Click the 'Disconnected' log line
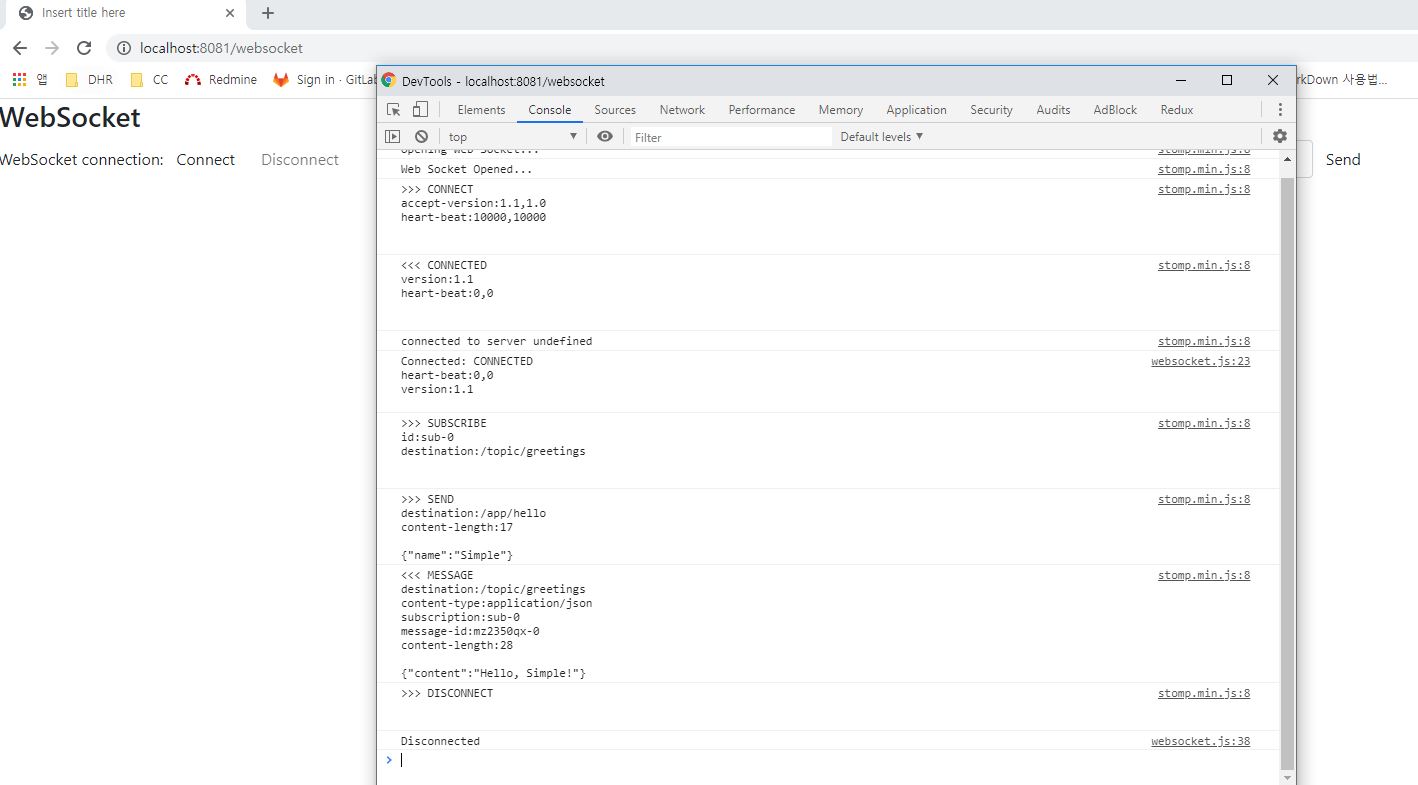 (x=440, y=741)
